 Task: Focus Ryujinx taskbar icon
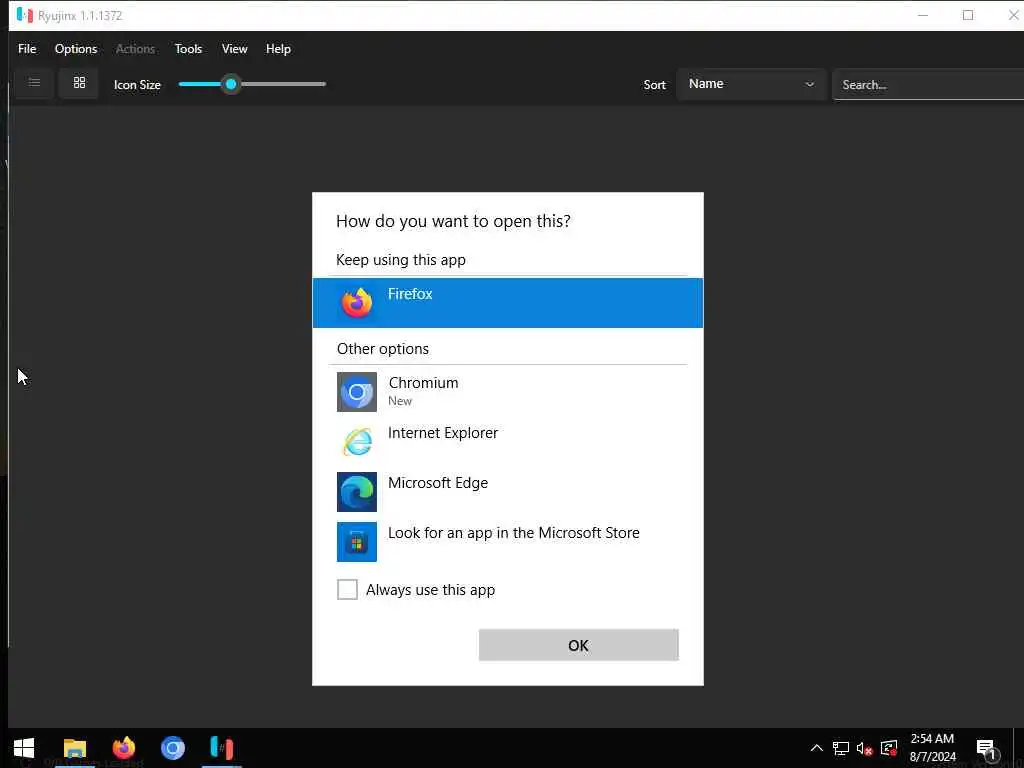click(x=222, y=748)
